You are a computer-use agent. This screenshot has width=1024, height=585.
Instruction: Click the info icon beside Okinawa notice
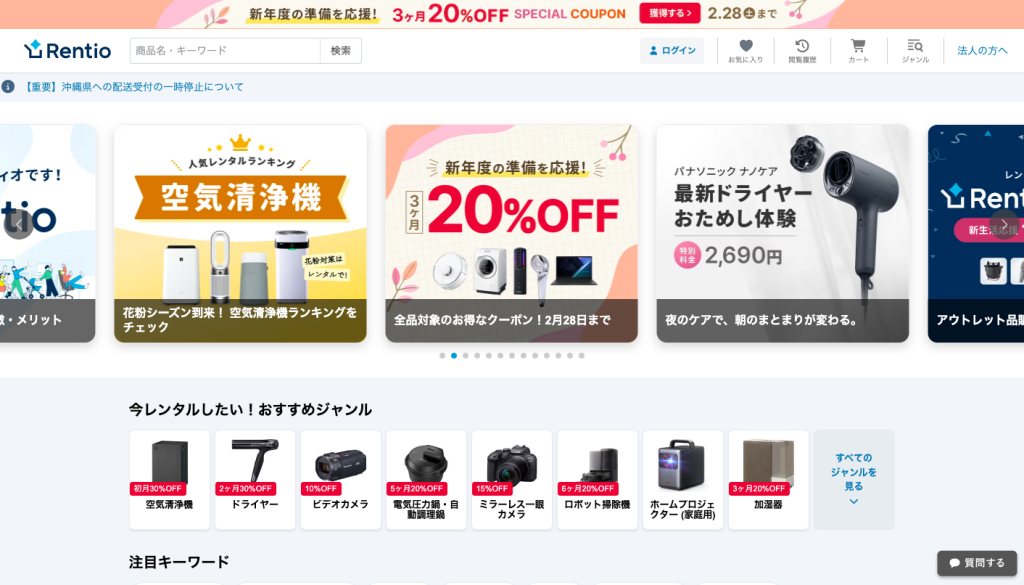8,87
